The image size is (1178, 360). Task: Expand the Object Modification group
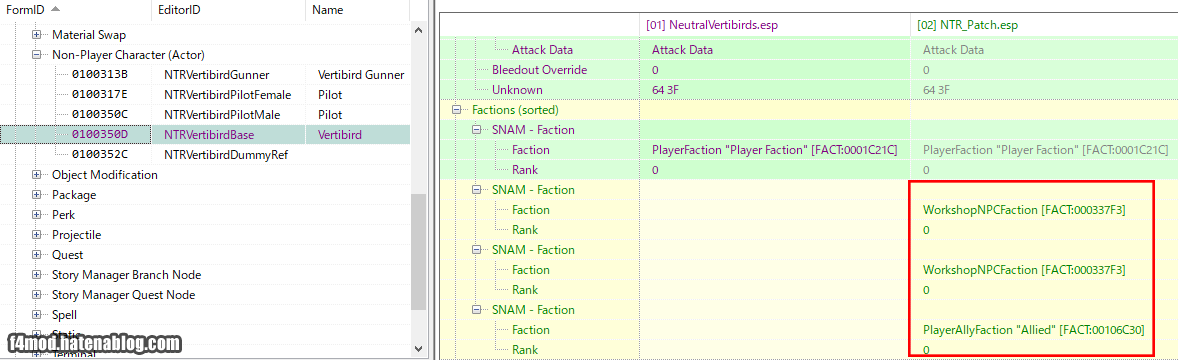[36, 175]
